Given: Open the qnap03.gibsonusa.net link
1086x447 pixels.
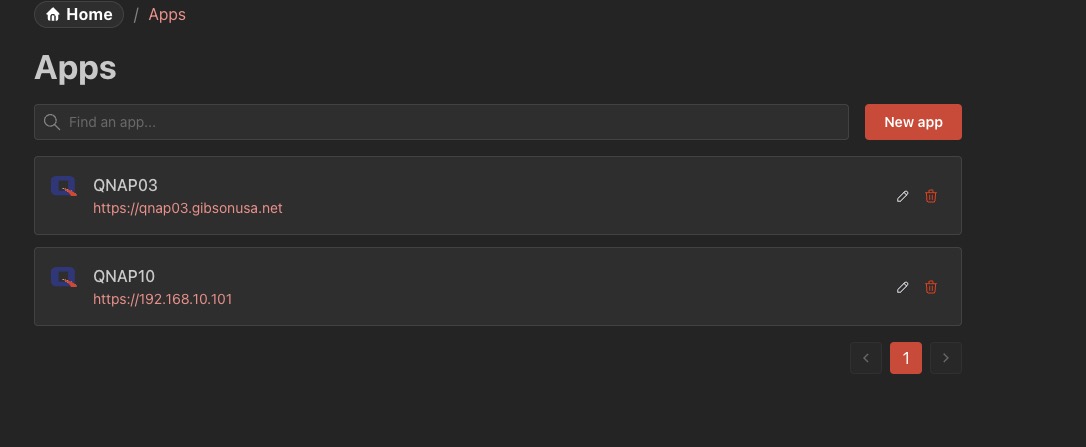Looking at the screenshot, I should point(188,208).
